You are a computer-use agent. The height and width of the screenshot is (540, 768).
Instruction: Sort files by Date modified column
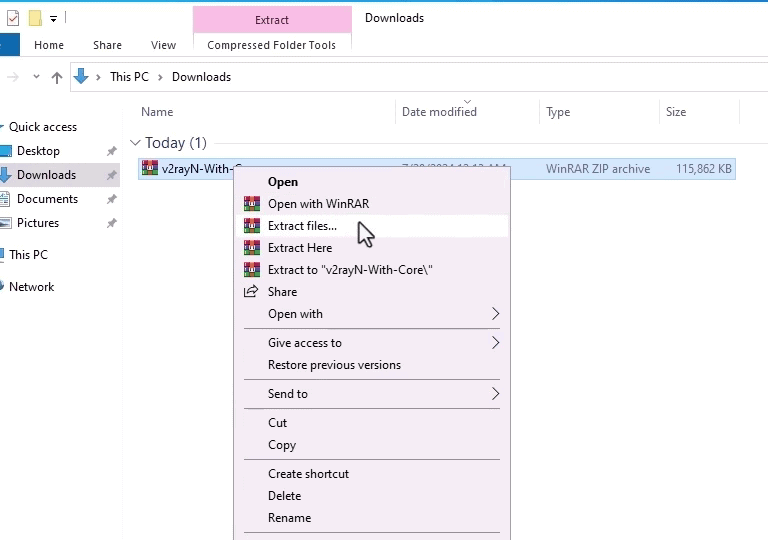coord(439,112)
